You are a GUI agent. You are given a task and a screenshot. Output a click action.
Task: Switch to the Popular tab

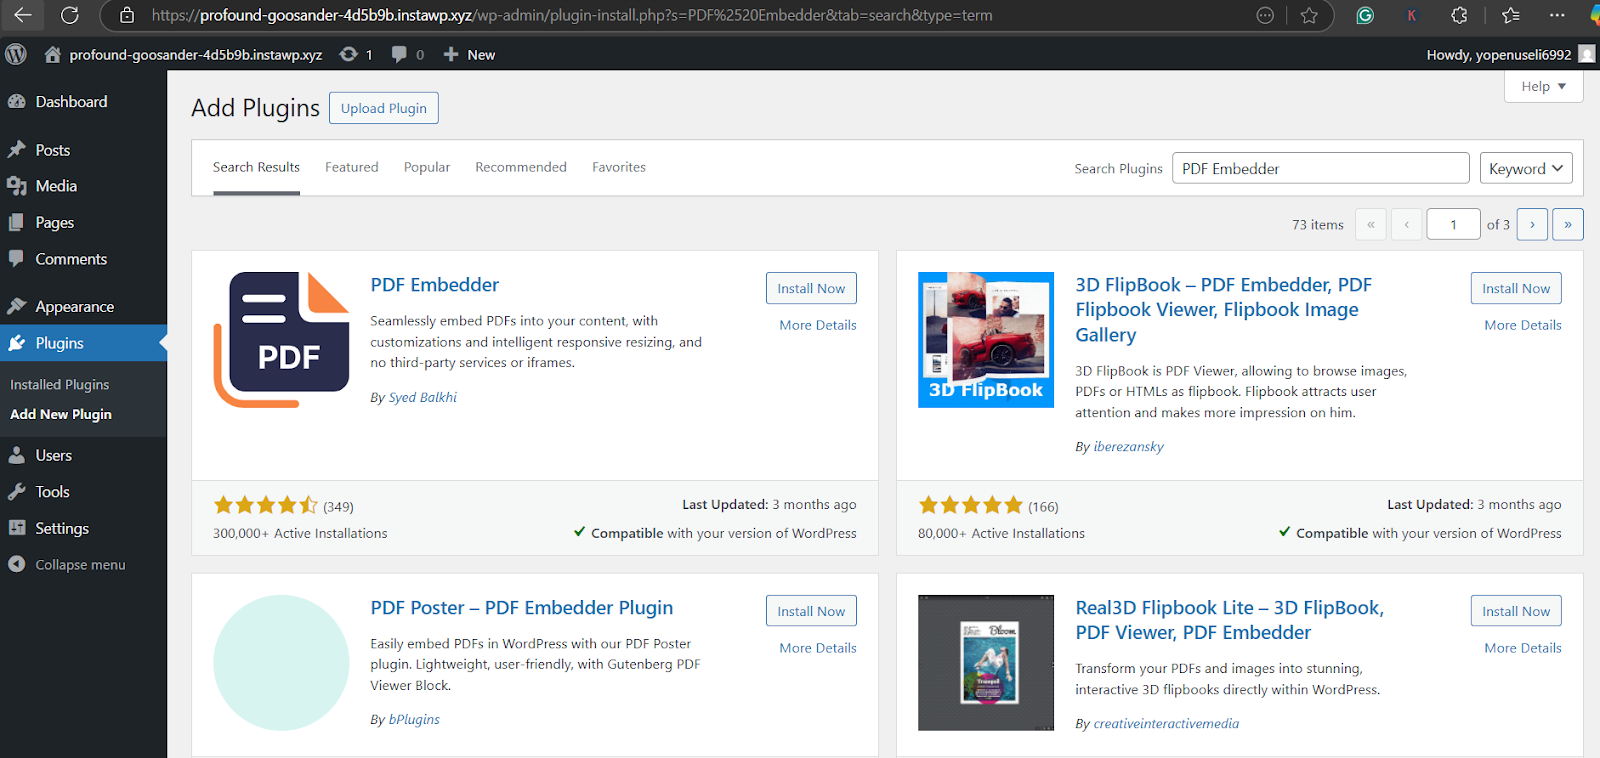[x=427, y=167]
